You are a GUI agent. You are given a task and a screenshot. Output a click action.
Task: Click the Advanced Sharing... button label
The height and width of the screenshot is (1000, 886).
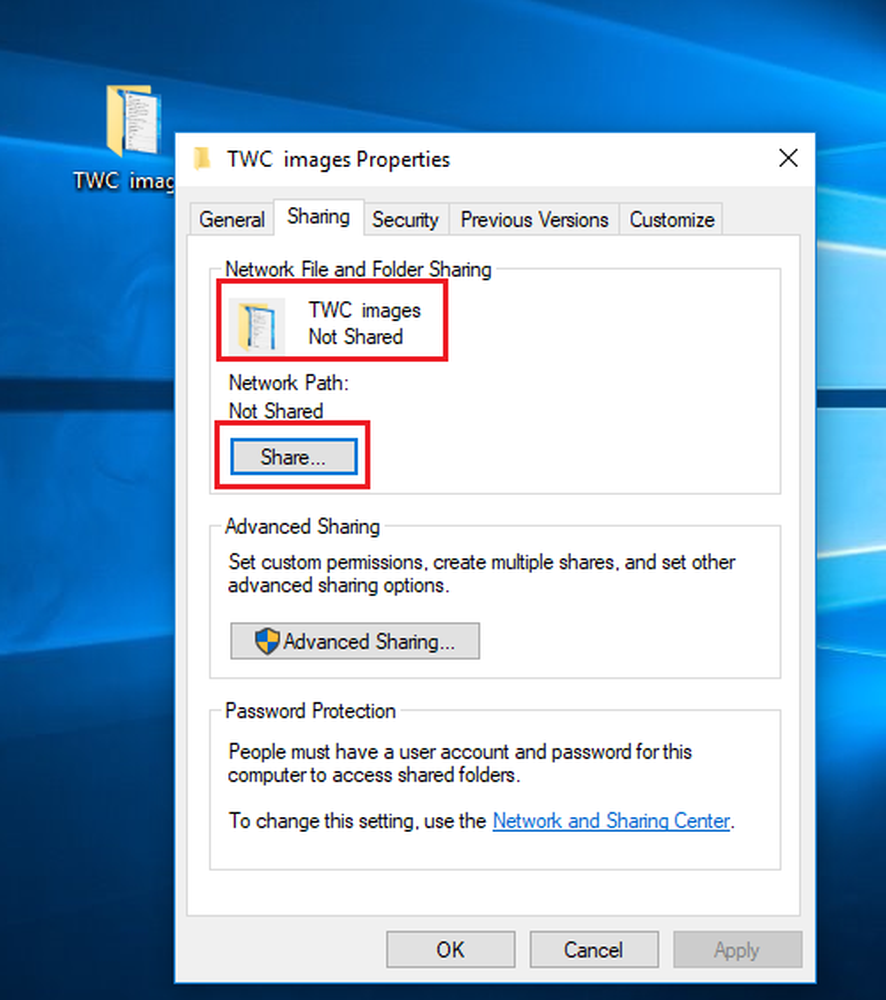[x=369, y=642]
